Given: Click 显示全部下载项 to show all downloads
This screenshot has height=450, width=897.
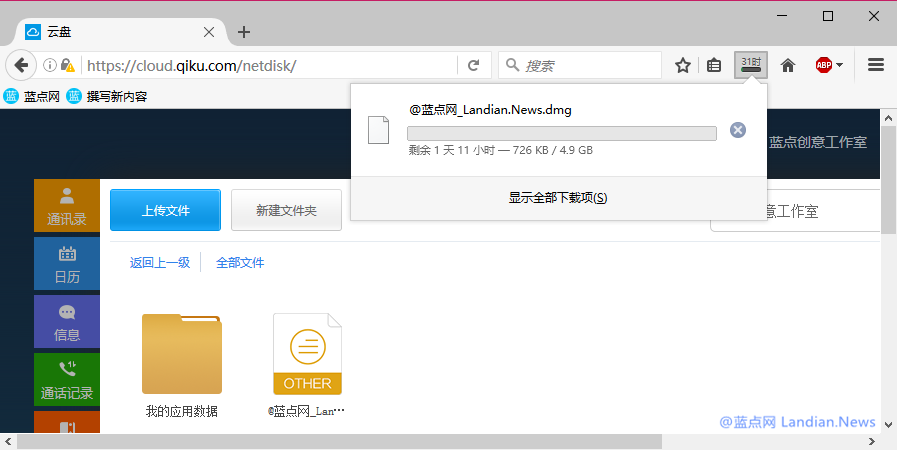Looking at the screenshot, I should [x=558, y=198].
